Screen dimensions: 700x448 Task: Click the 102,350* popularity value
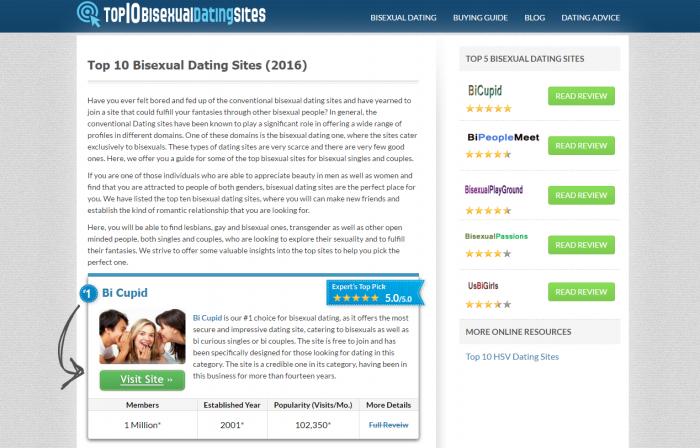313,425
